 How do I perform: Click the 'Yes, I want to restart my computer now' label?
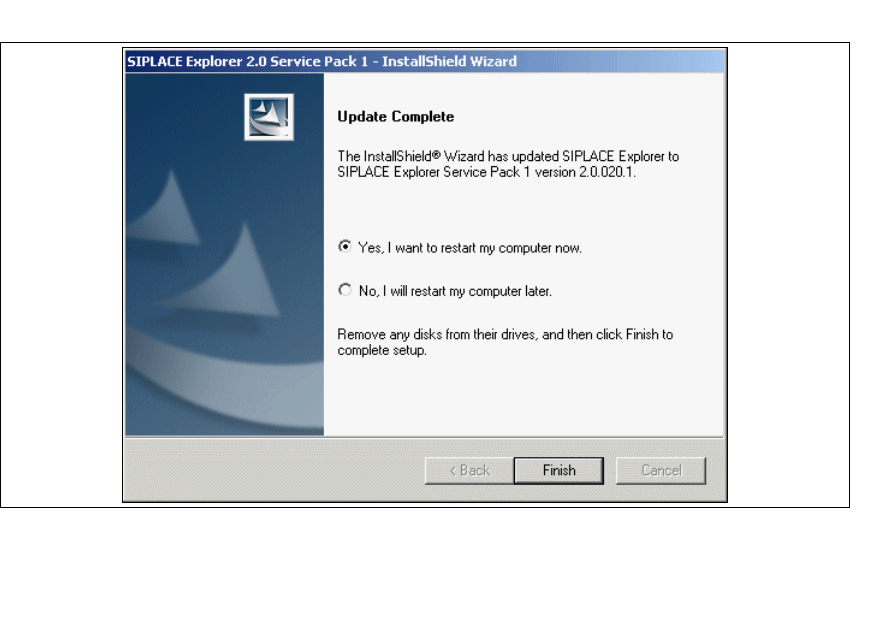point(470,248)
